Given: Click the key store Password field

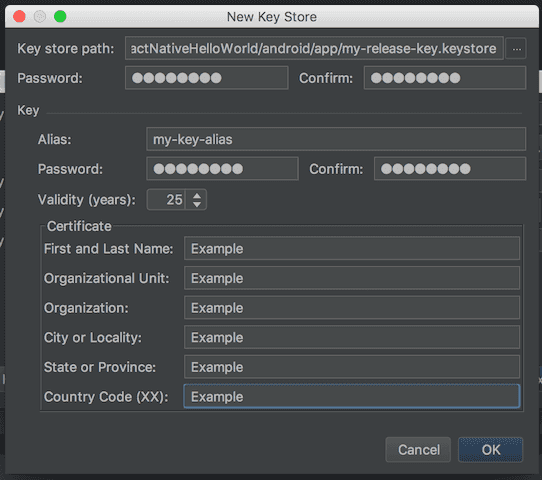Looking at the screenshot, I should [x=206, y=78].
